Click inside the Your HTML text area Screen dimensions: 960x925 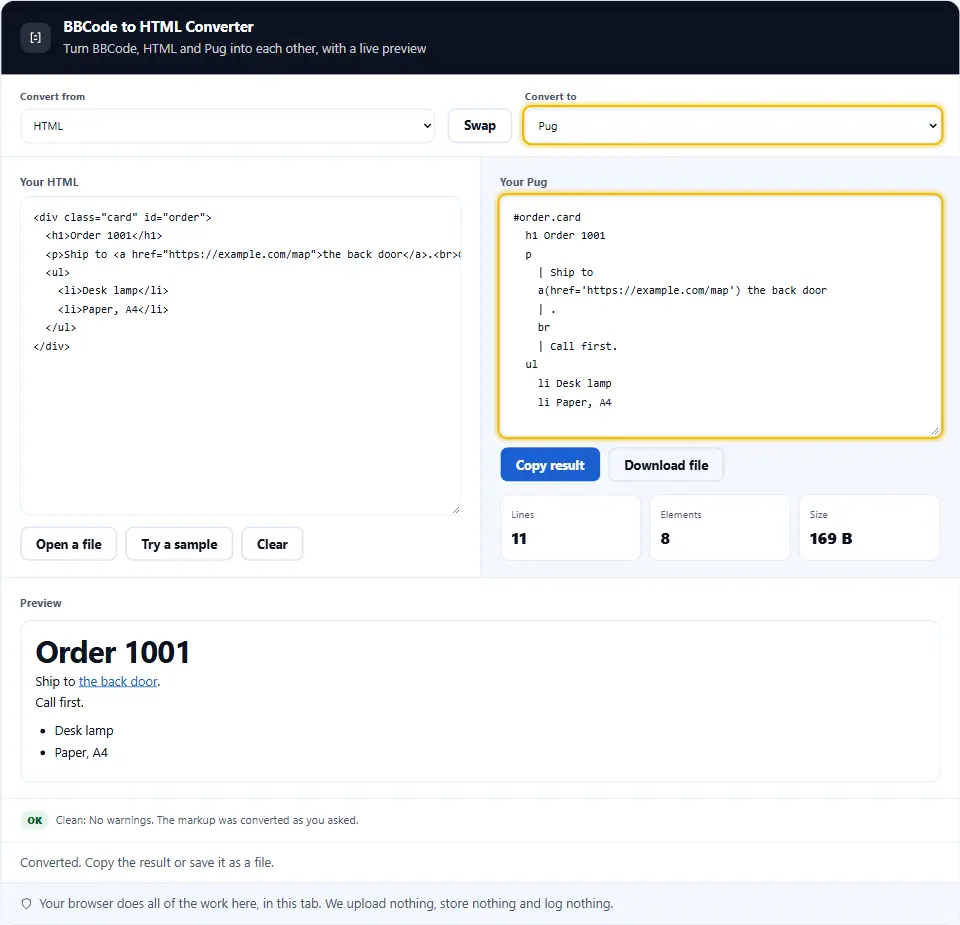[241, 356]
